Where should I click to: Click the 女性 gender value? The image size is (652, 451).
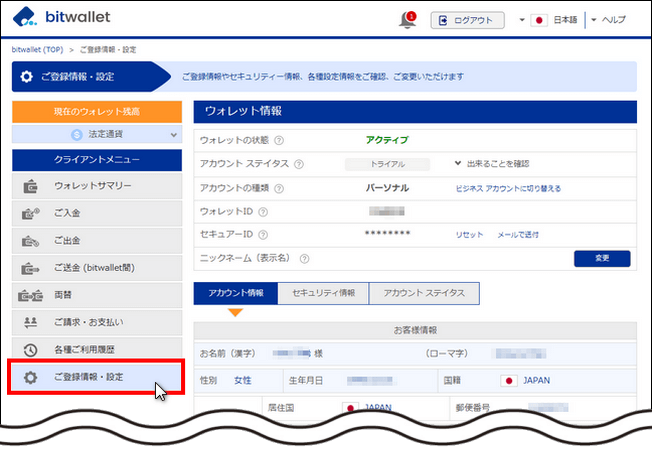click(x=242, y=380)
